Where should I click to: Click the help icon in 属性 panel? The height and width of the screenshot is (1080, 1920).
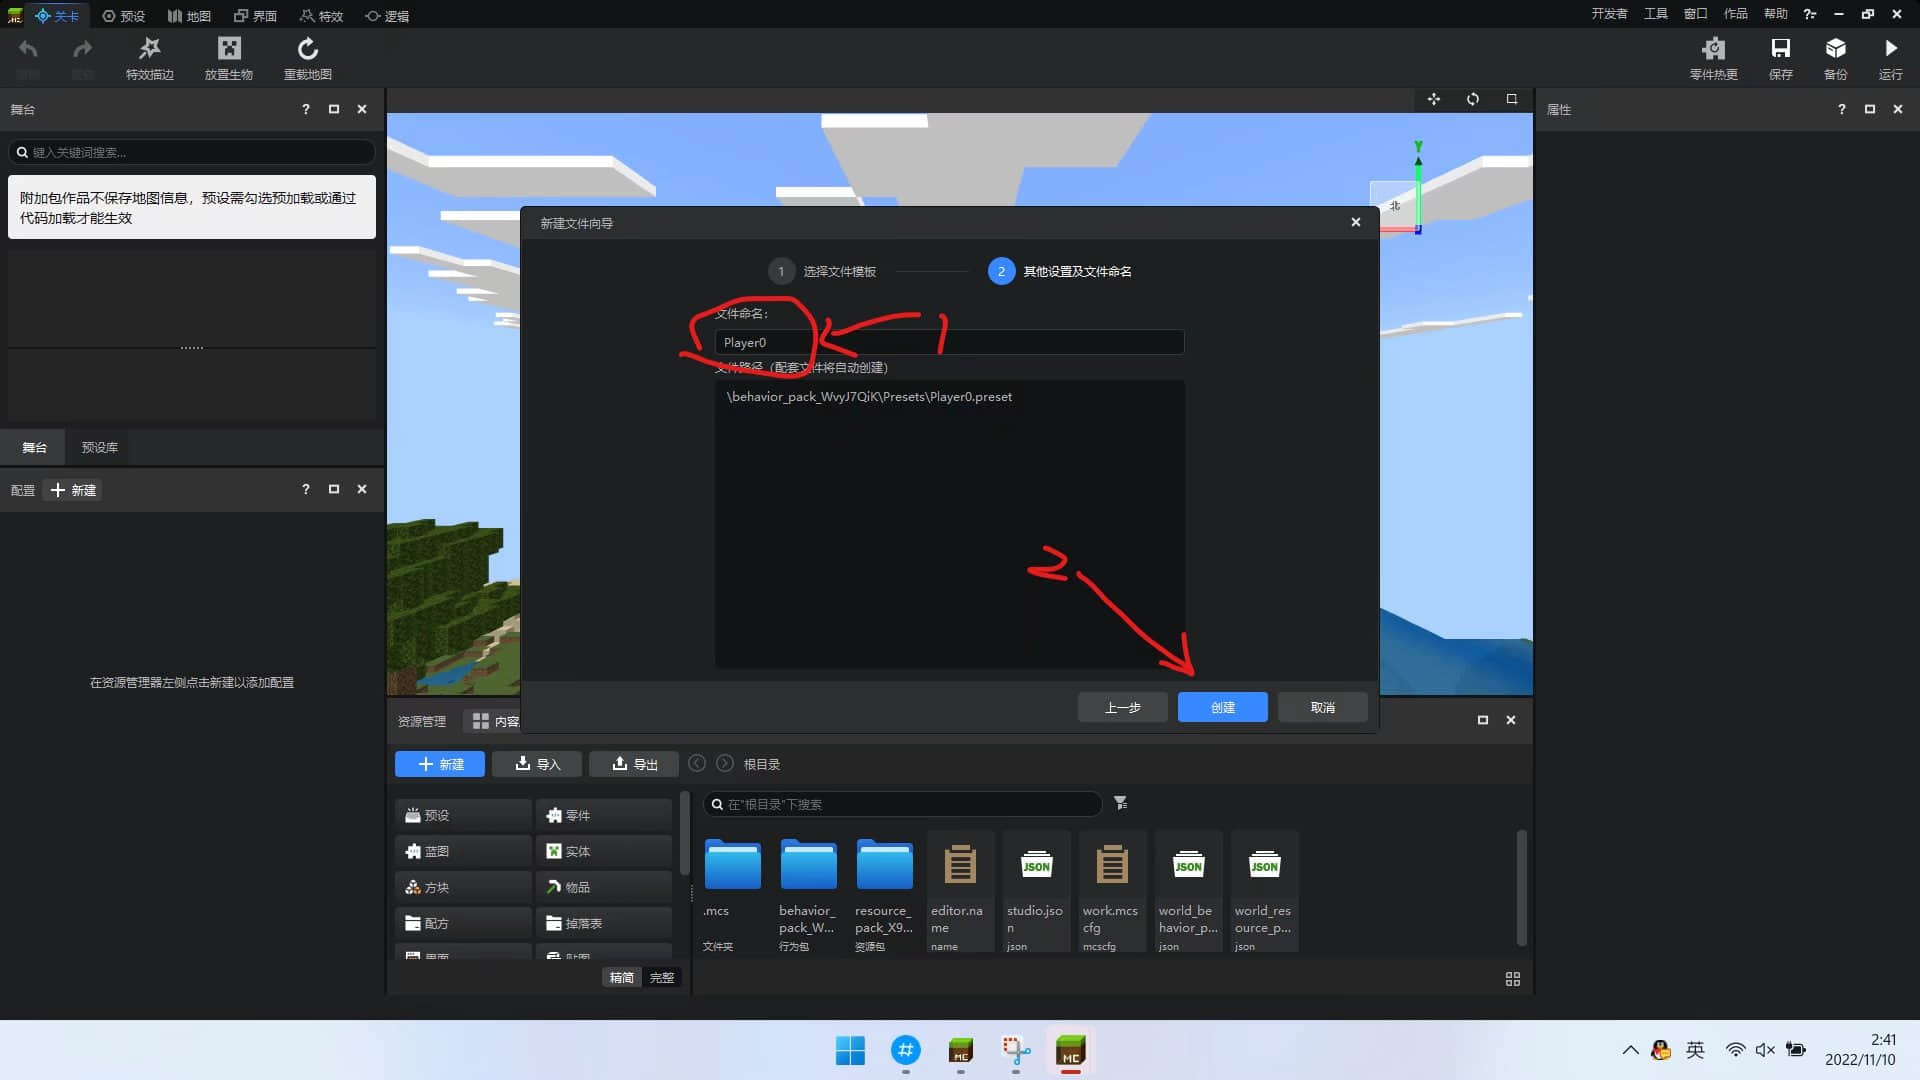click(x=1842, y=109)
